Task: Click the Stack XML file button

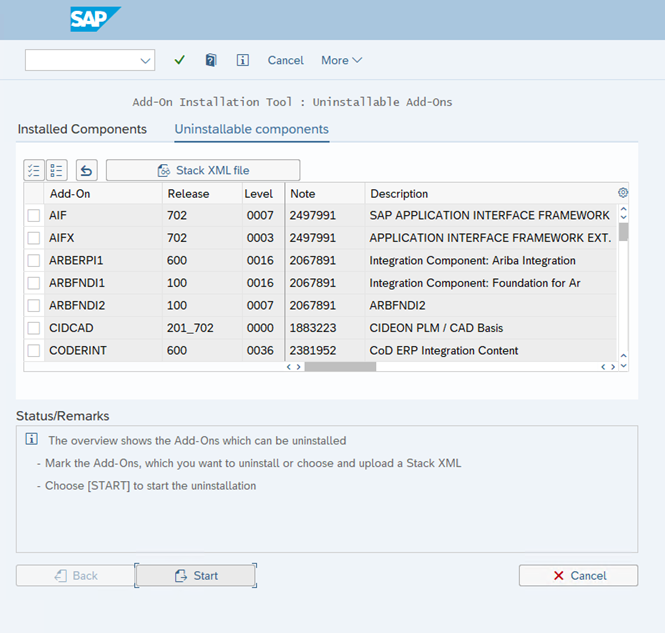Action: 203,170
